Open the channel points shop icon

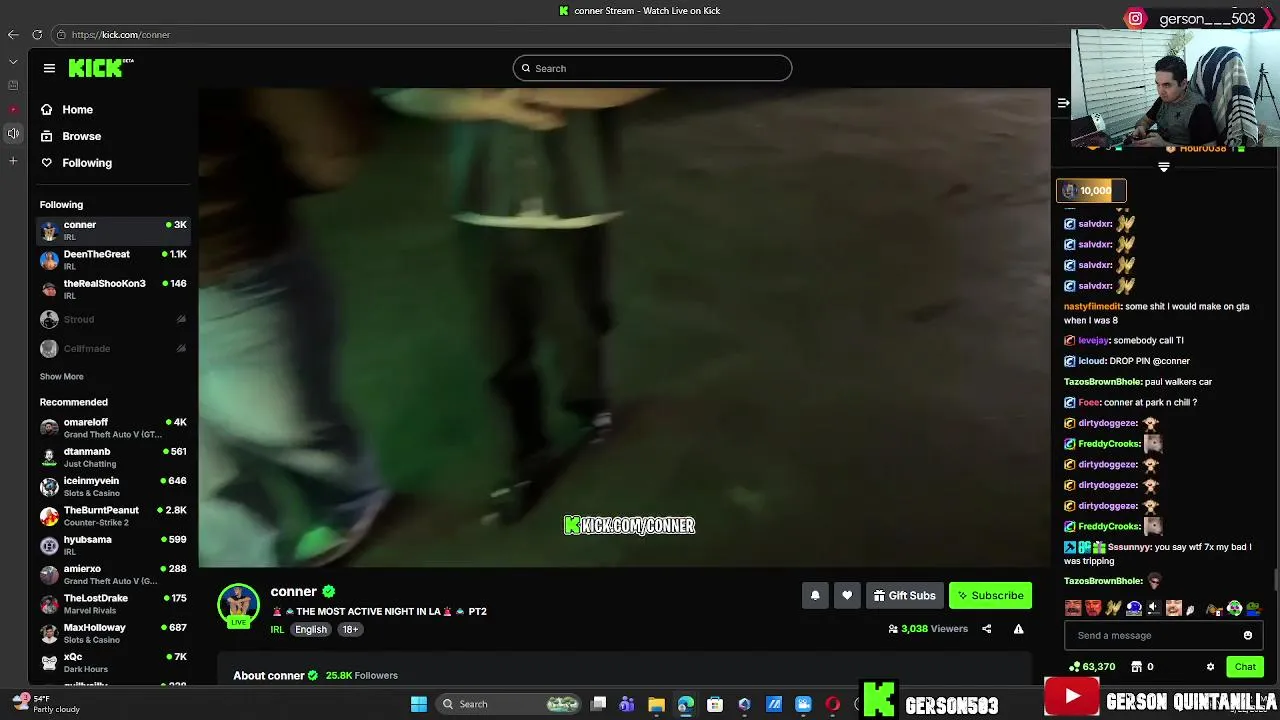(1136, 667)
